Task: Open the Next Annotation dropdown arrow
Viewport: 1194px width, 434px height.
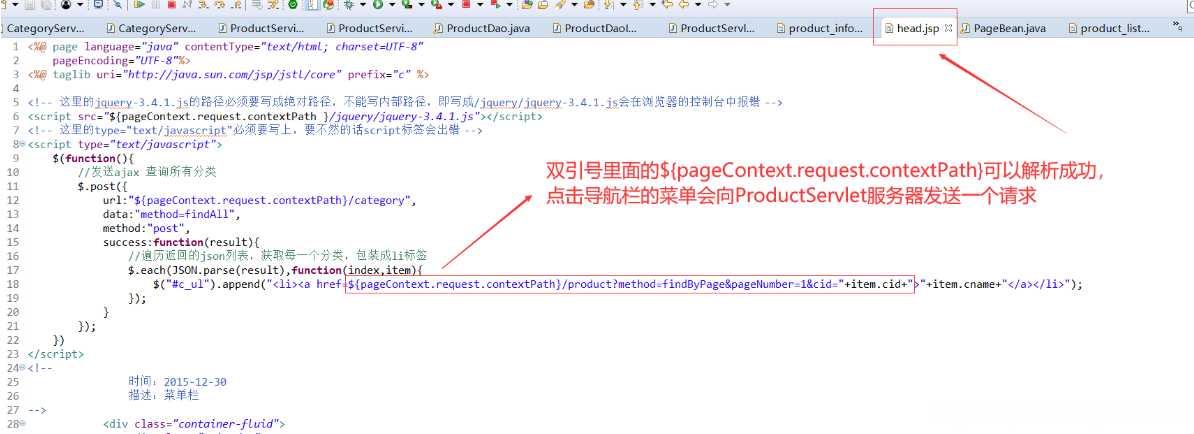Action: 623,5
